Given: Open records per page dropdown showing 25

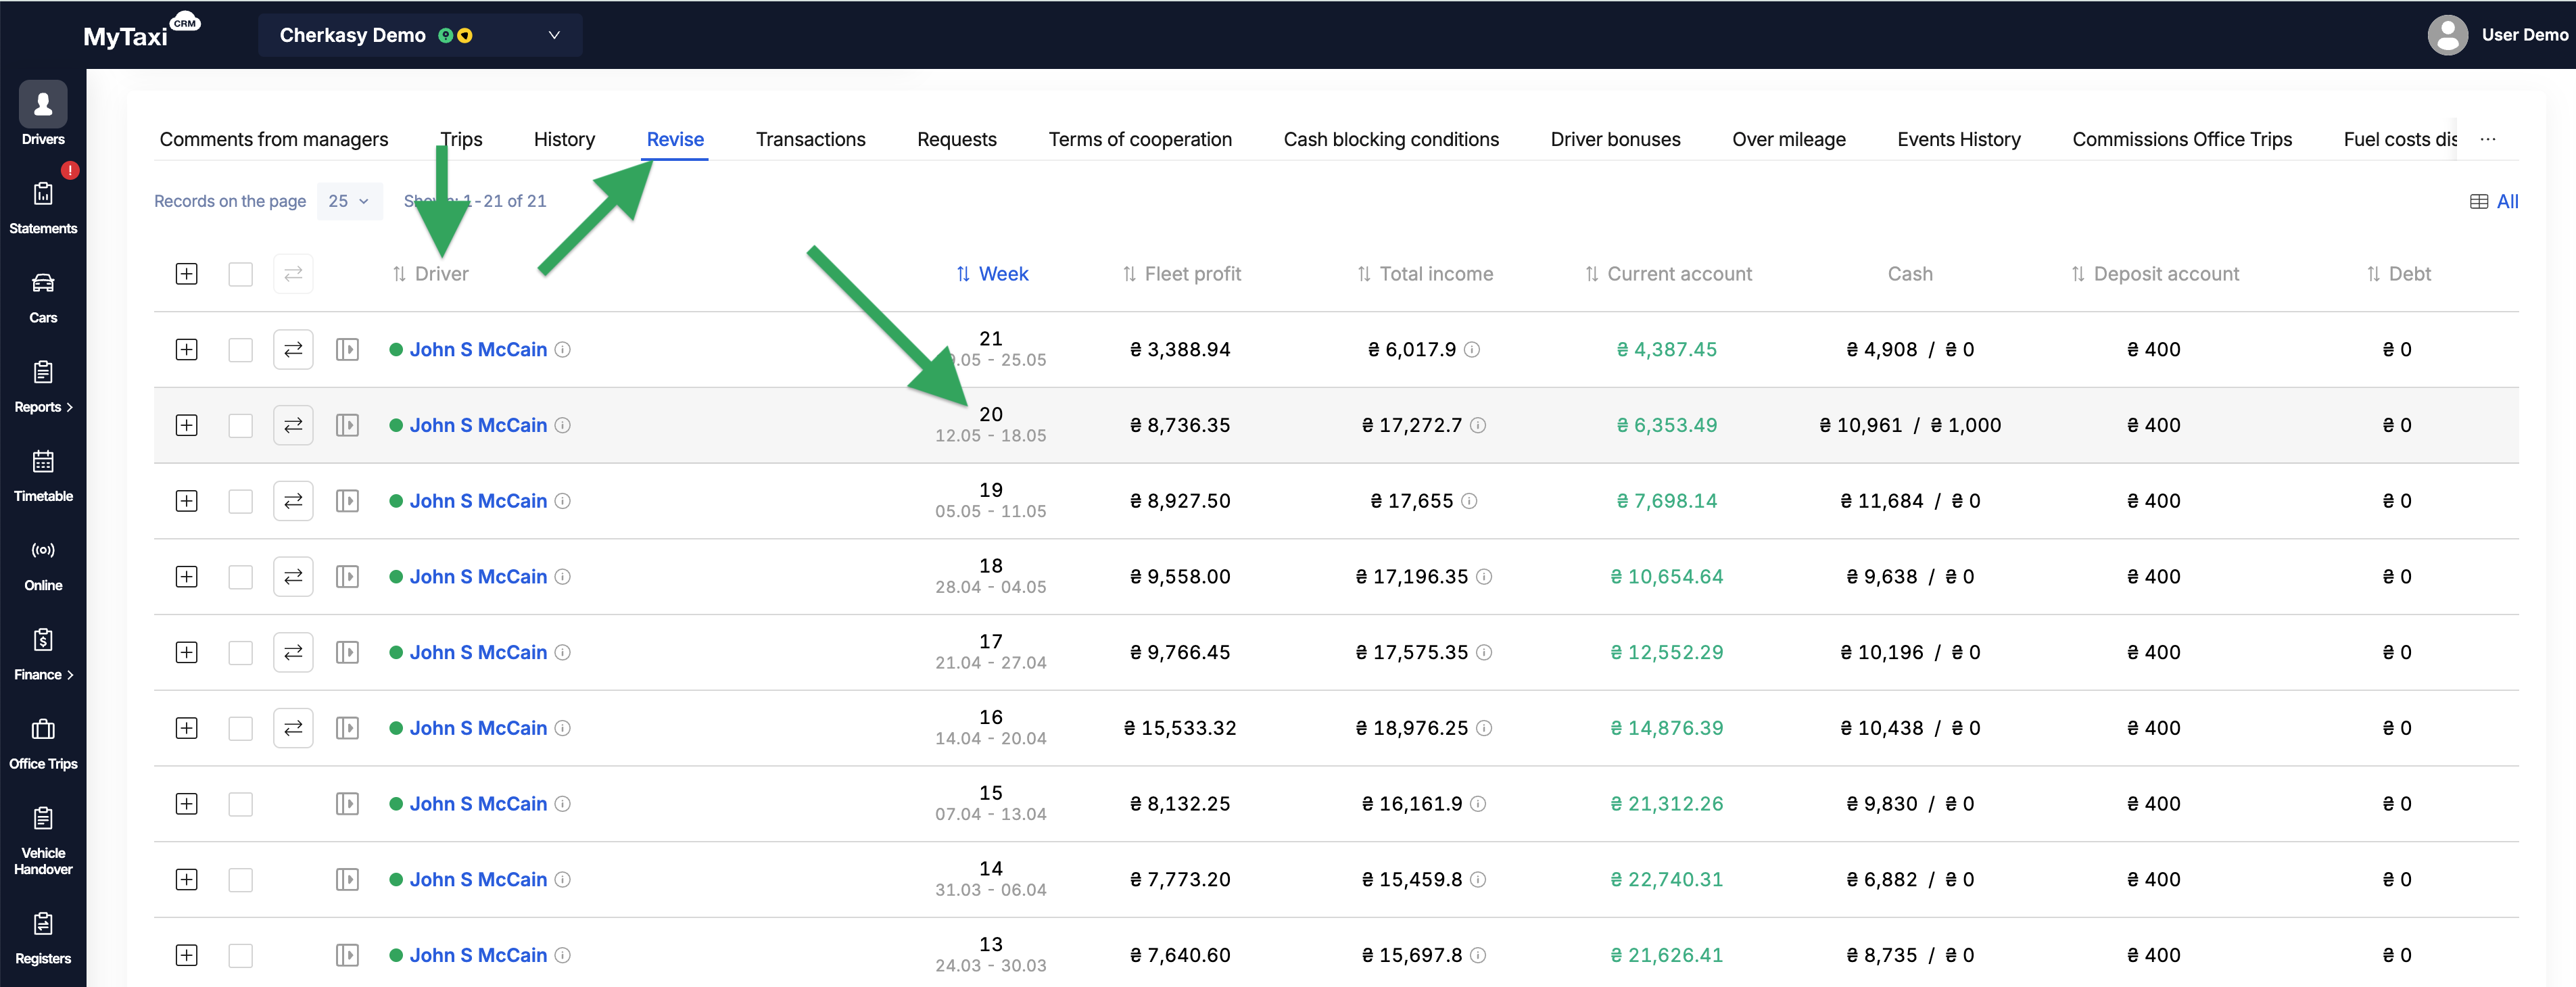Looking at the screenshot, I should tap(349, 201).
